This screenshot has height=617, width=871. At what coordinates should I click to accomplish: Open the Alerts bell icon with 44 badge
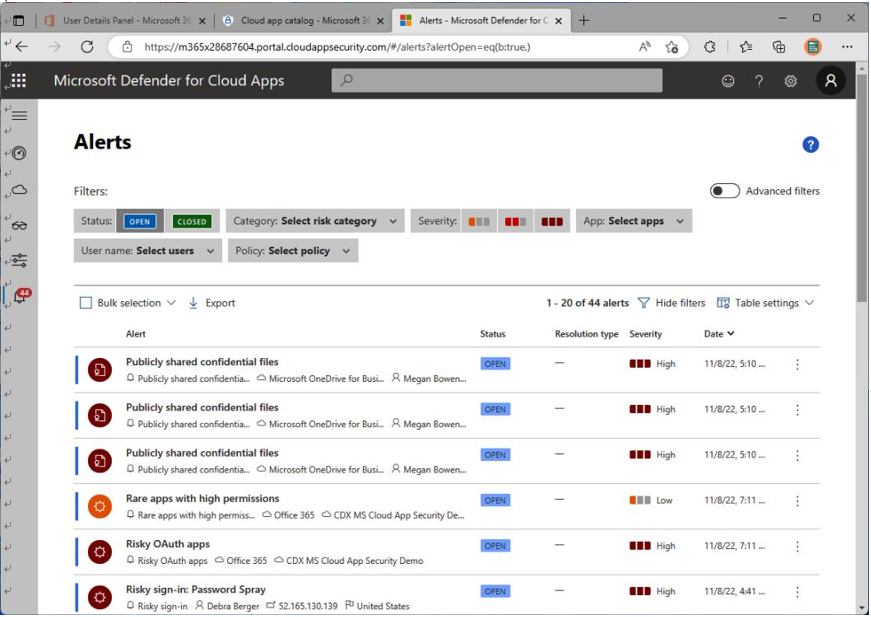21,295
